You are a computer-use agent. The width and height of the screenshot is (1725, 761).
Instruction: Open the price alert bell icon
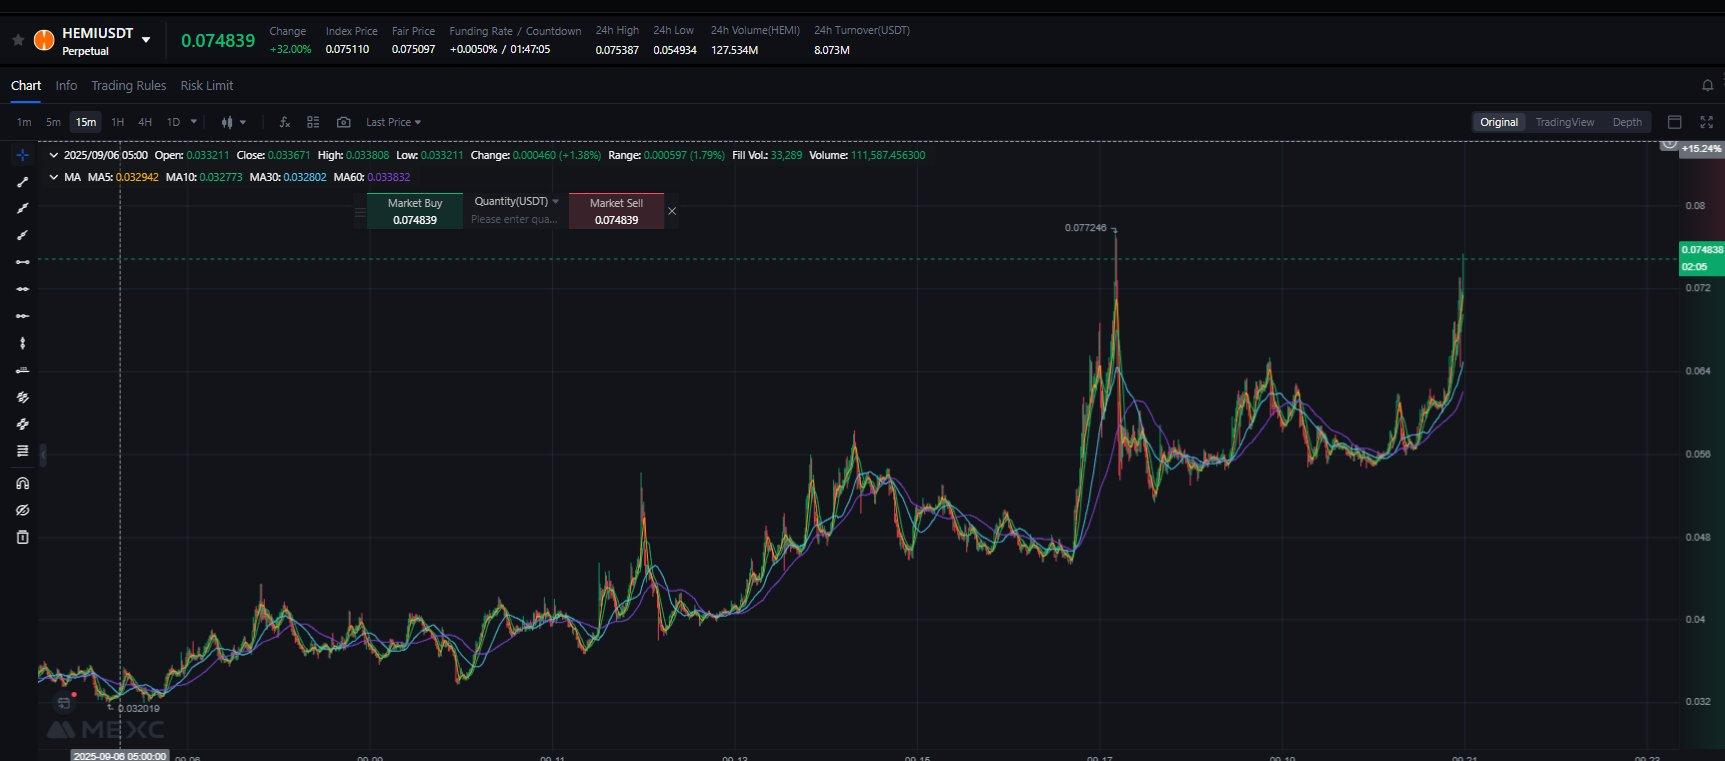[1707, 86]
